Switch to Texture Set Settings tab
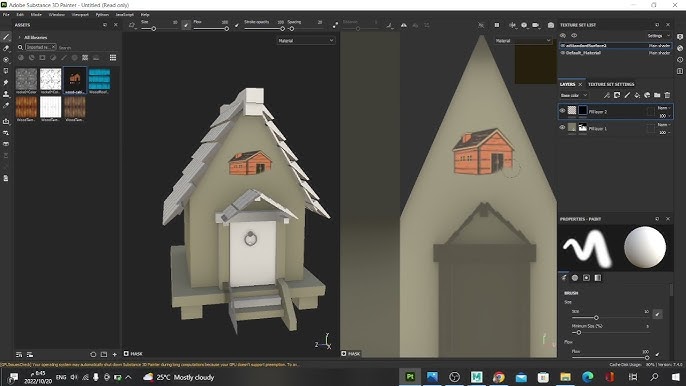The image size is (686, 386). (611, 84)
